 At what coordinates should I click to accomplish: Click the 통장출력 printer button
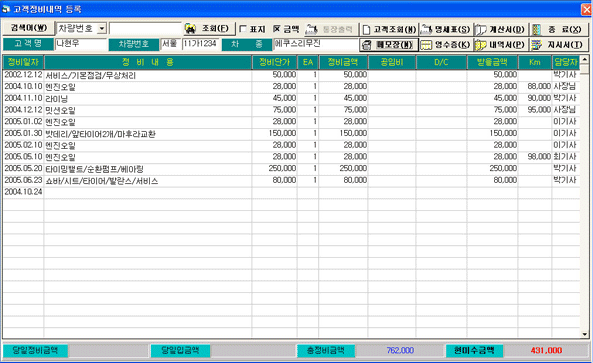point(331,29)
